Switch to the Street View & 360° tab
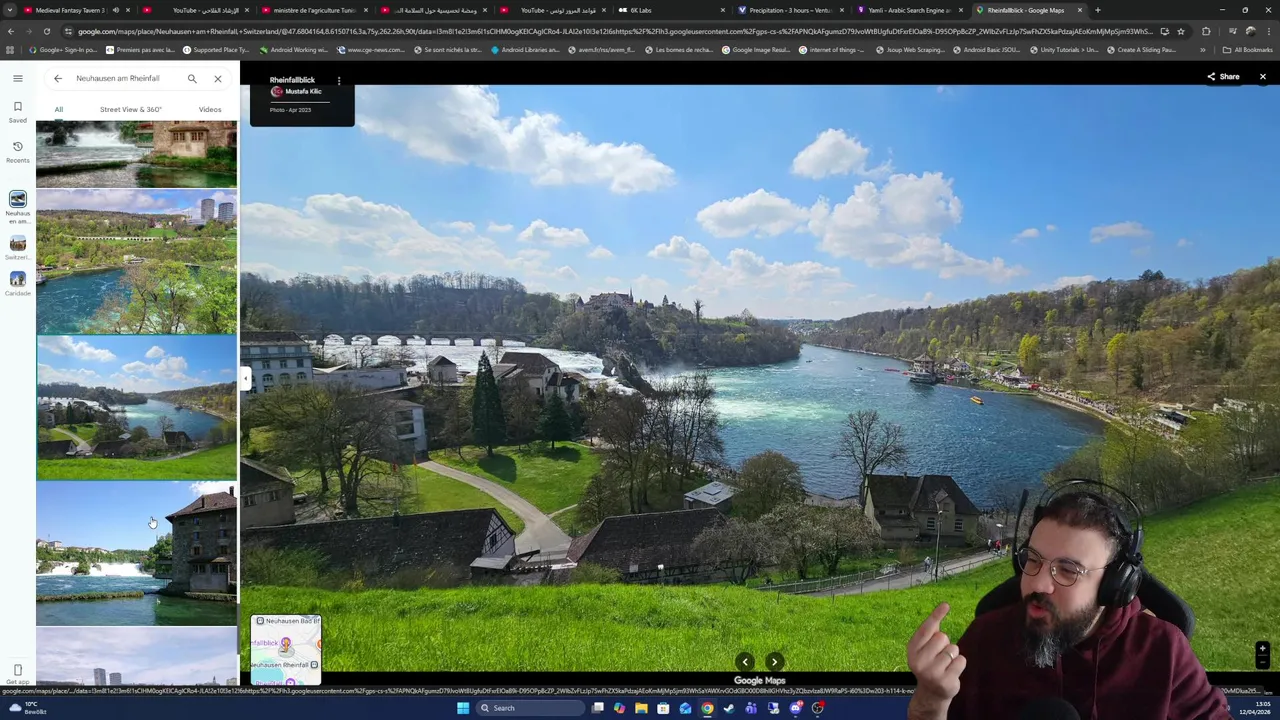 coord(130,109)
